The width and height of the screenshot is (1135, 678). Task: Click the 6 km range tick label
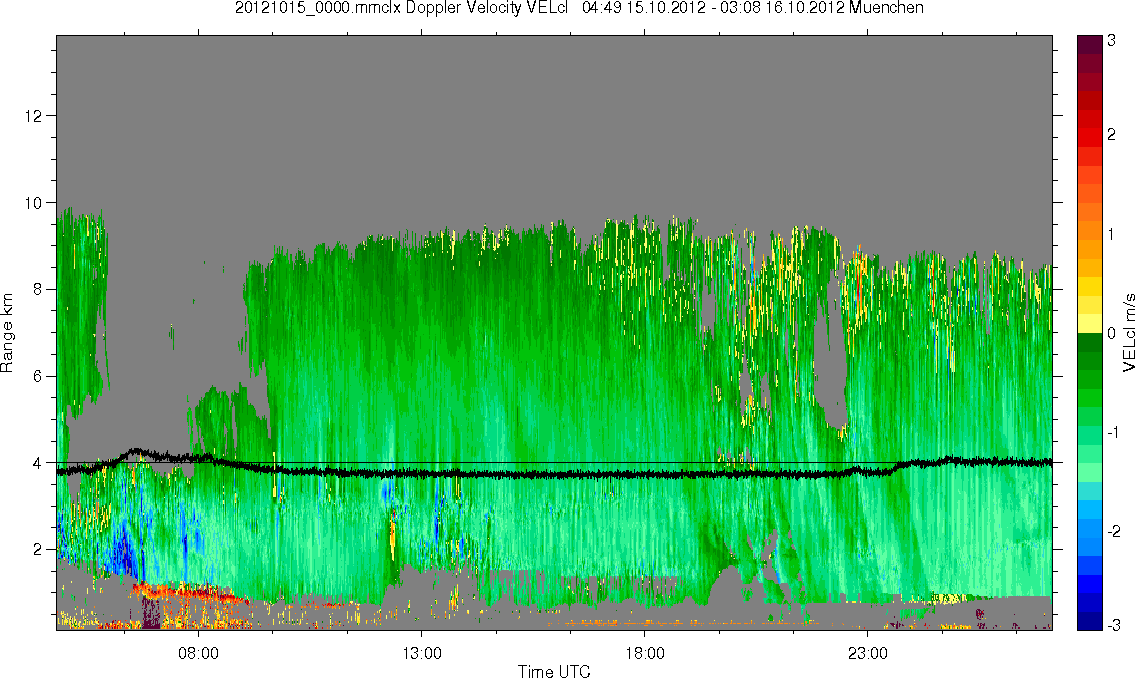38,376
